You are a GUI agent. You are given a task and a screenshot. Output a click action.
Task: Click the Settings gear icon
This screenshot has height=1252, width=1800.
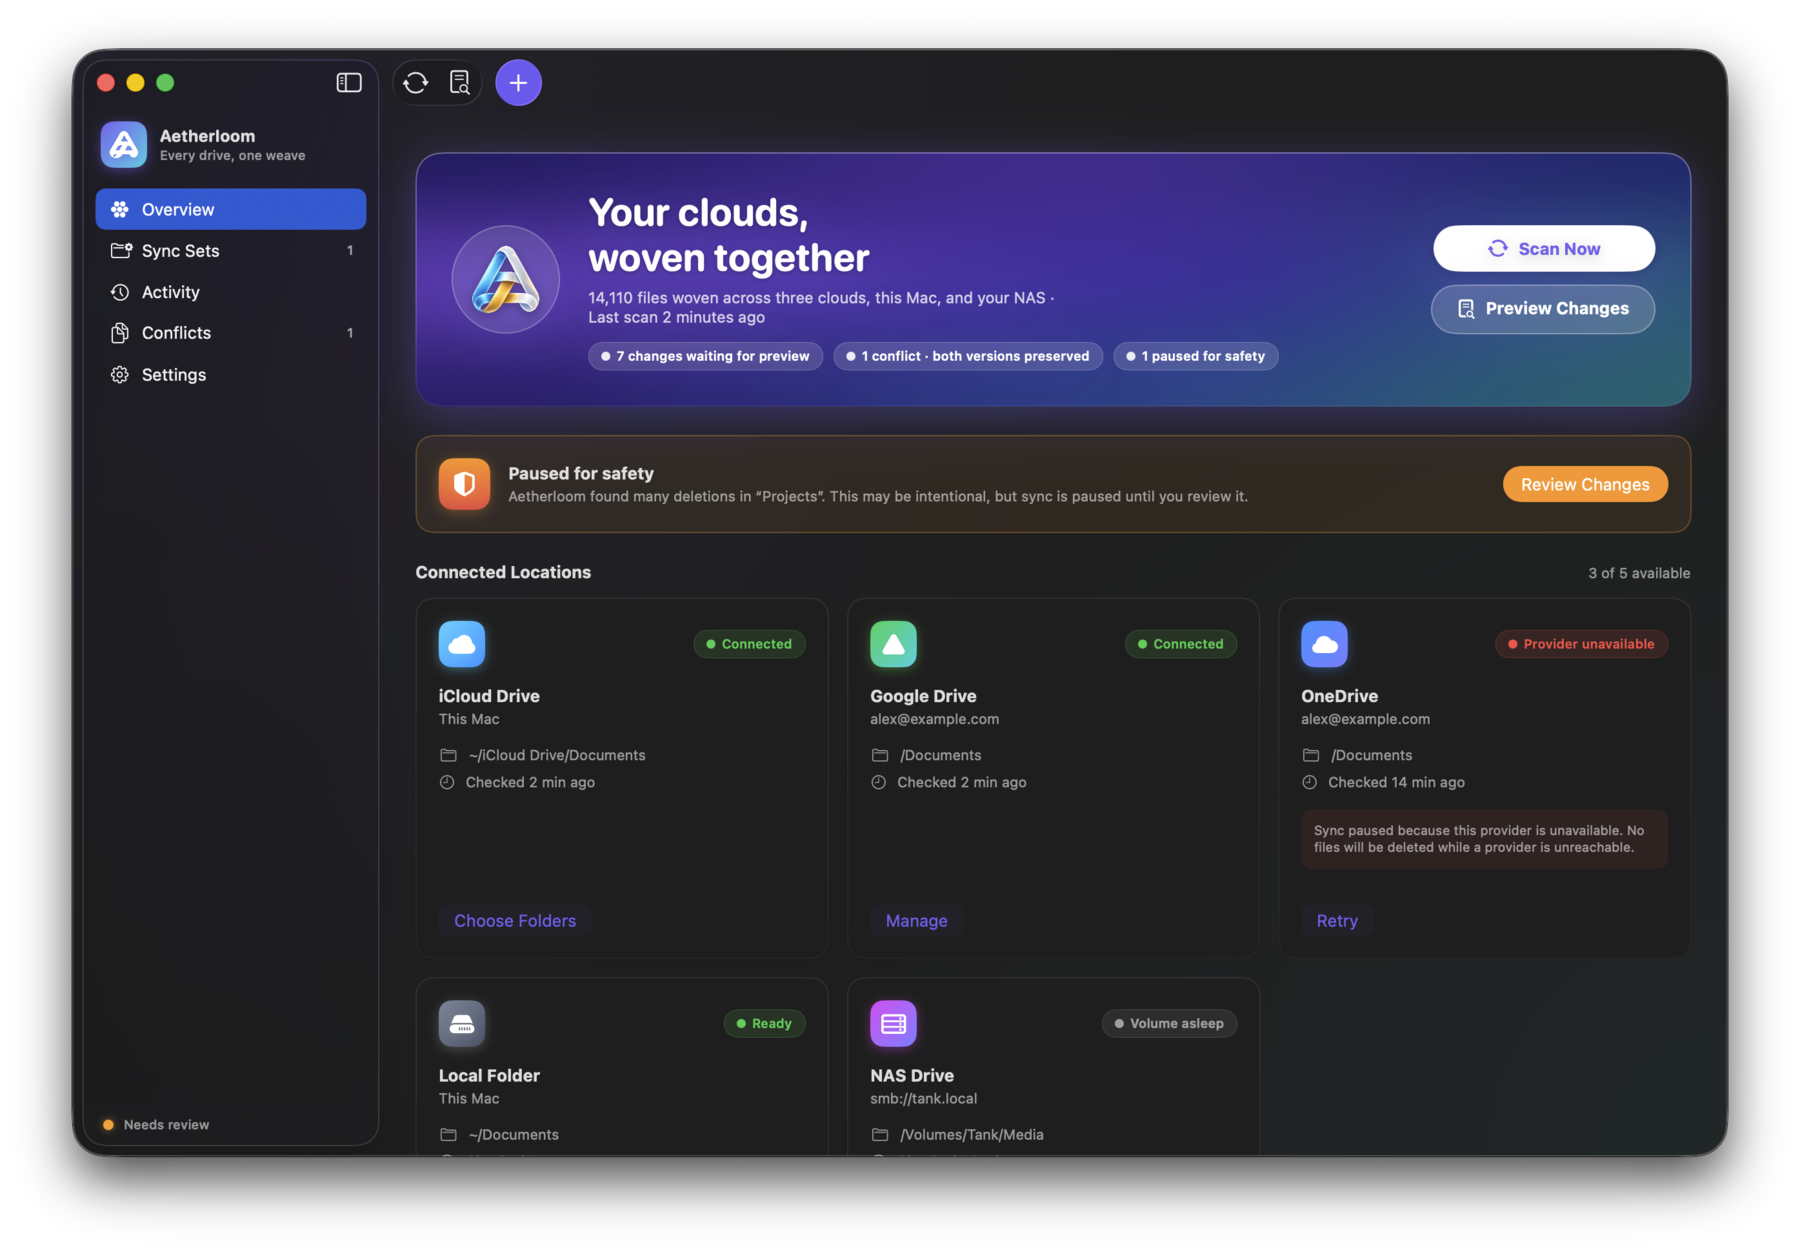click(120, 375)
